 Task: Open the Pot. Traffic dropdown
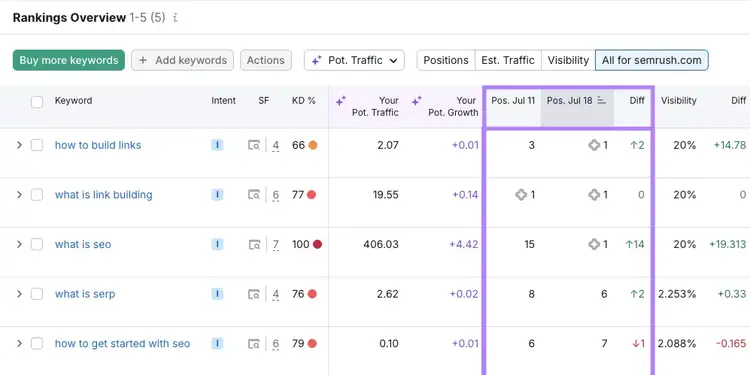click(x=354, y=60)
